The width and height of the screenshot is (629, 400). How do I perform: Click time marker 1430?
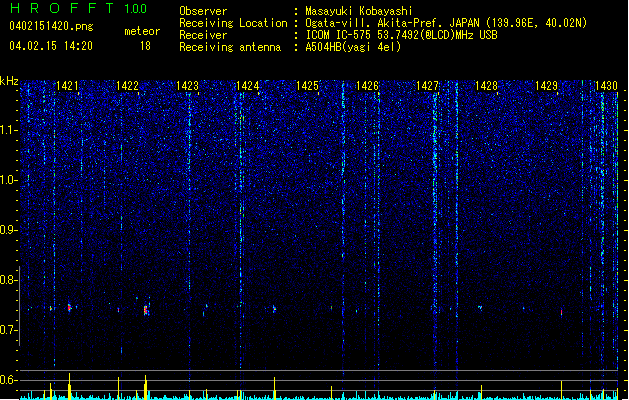coord(607,86)
